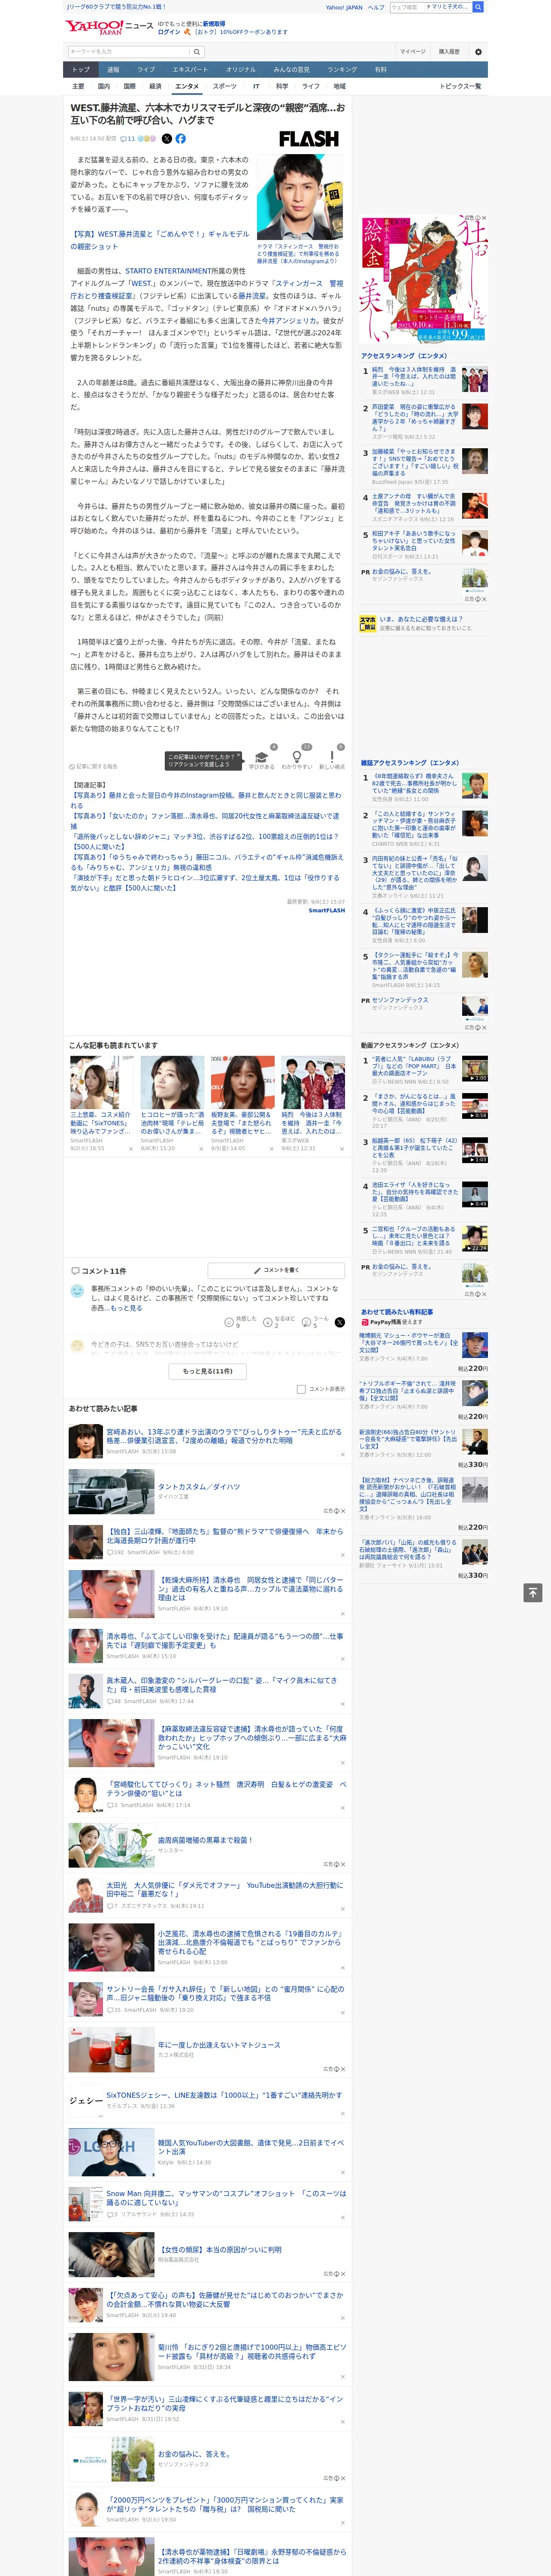Image resolution: width=551 pixels, height=2576 pixels.
Task: Click the 記事に関する報告 report icon link
Action: pyautogui.click(x=94, y=767)
